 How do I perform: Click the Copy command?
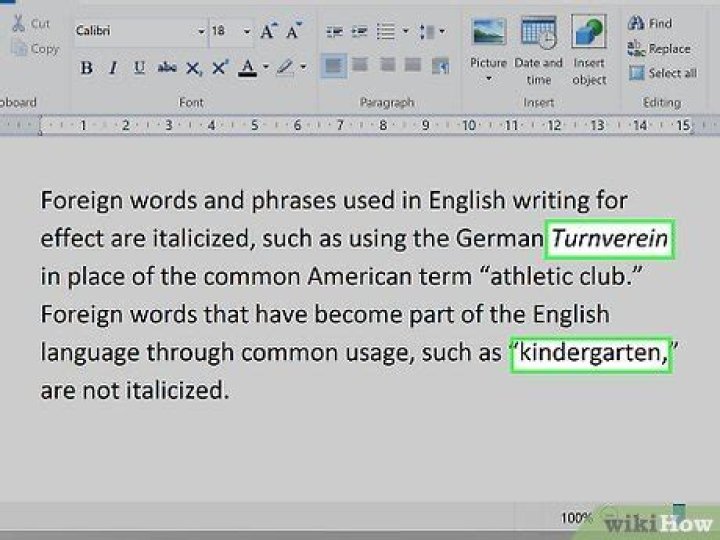(36, 49)
